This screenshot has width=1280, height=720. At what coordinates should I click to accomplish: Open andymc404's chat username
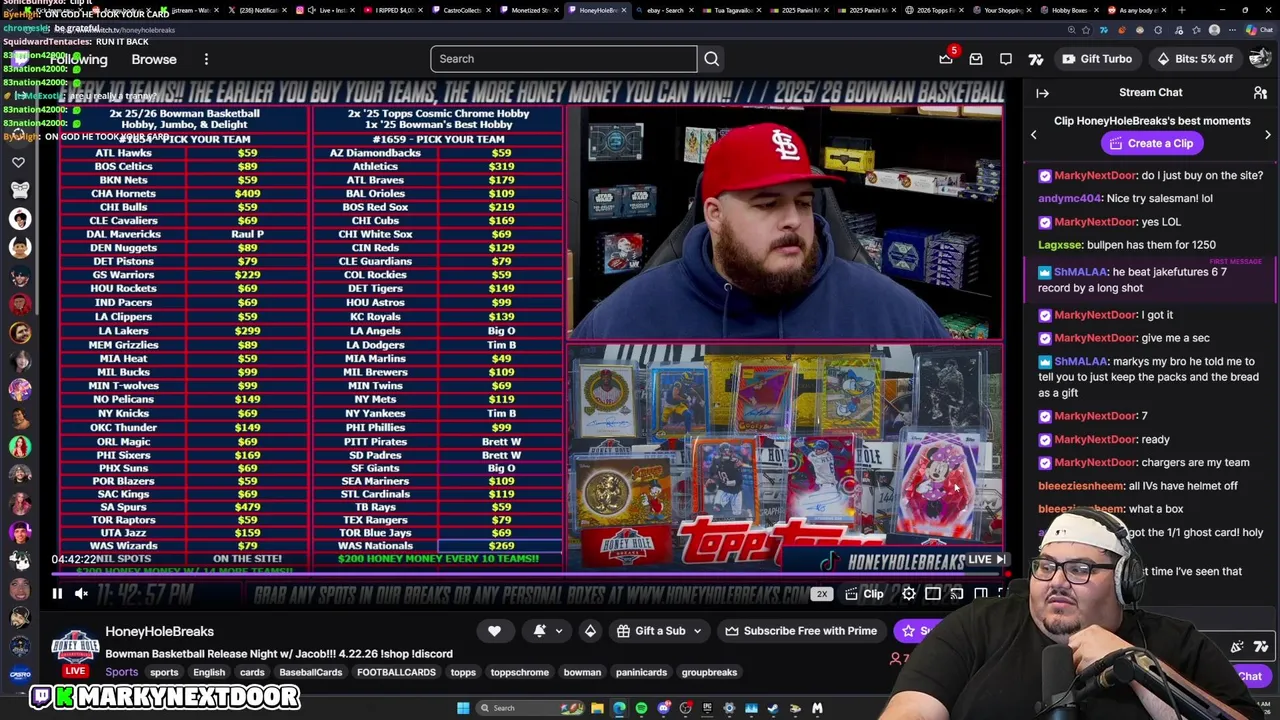1069,199
